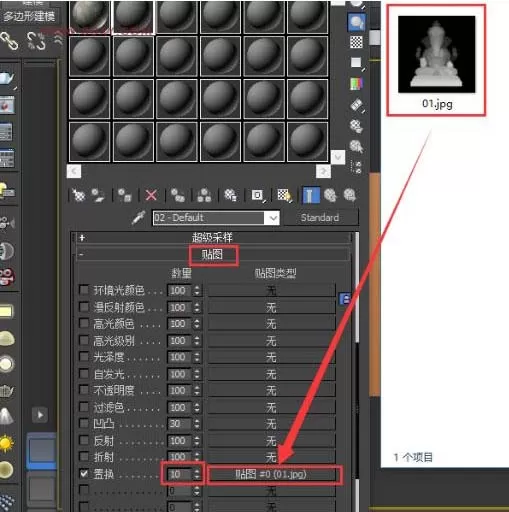Click the 无 map button for 漫反射颜色
The image size is (509, 512).
(271, 307)
